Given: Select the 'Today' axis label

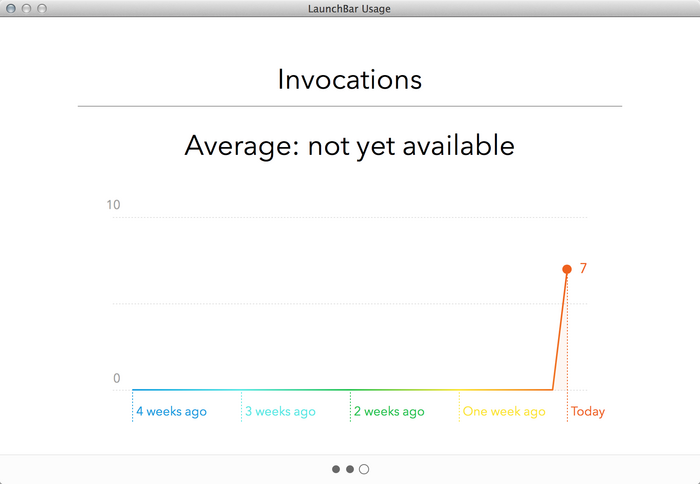Looking at the screenshot, I should [x=588, y=411].
